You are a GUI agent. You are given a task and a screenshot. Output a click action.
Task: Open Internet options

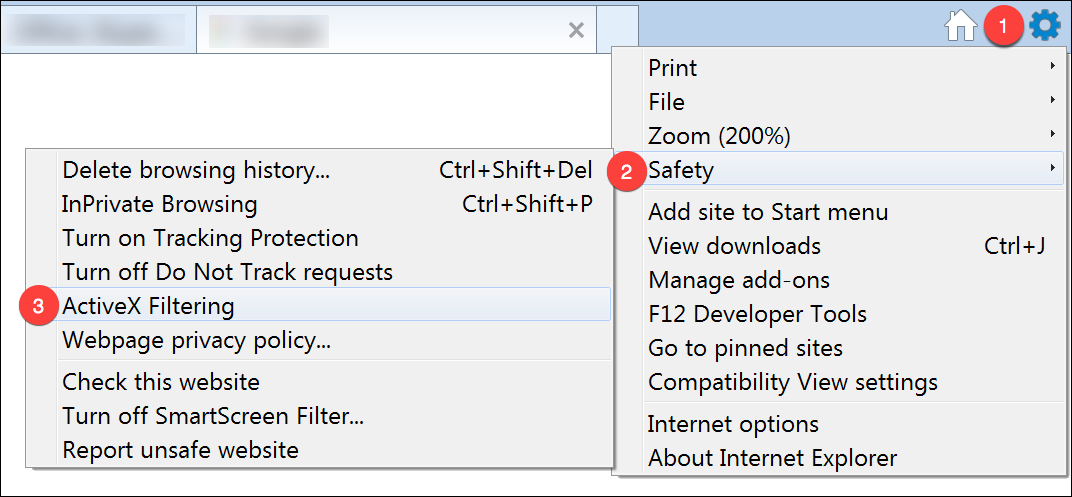pos(733,424)
